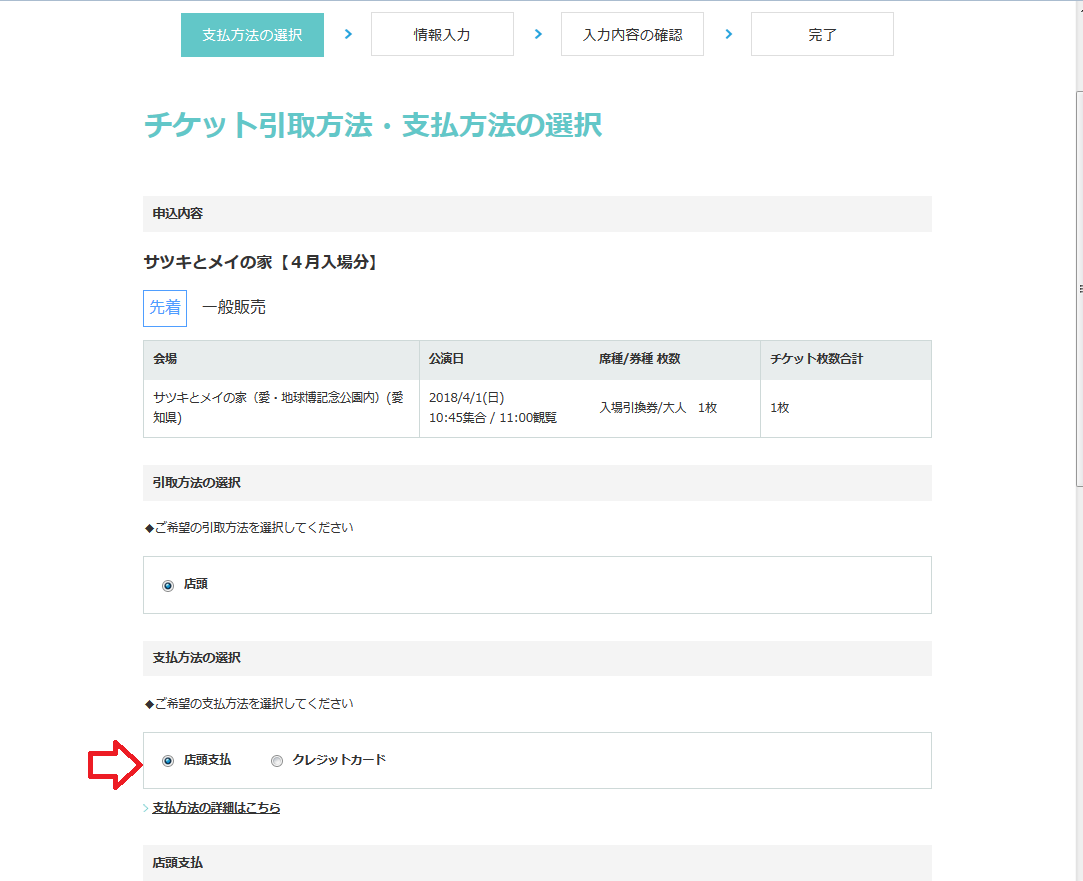Click the date cell 2018/4/1(日)
The image size is (1083, 881).
pyautogui.click(x=467, y=398)
